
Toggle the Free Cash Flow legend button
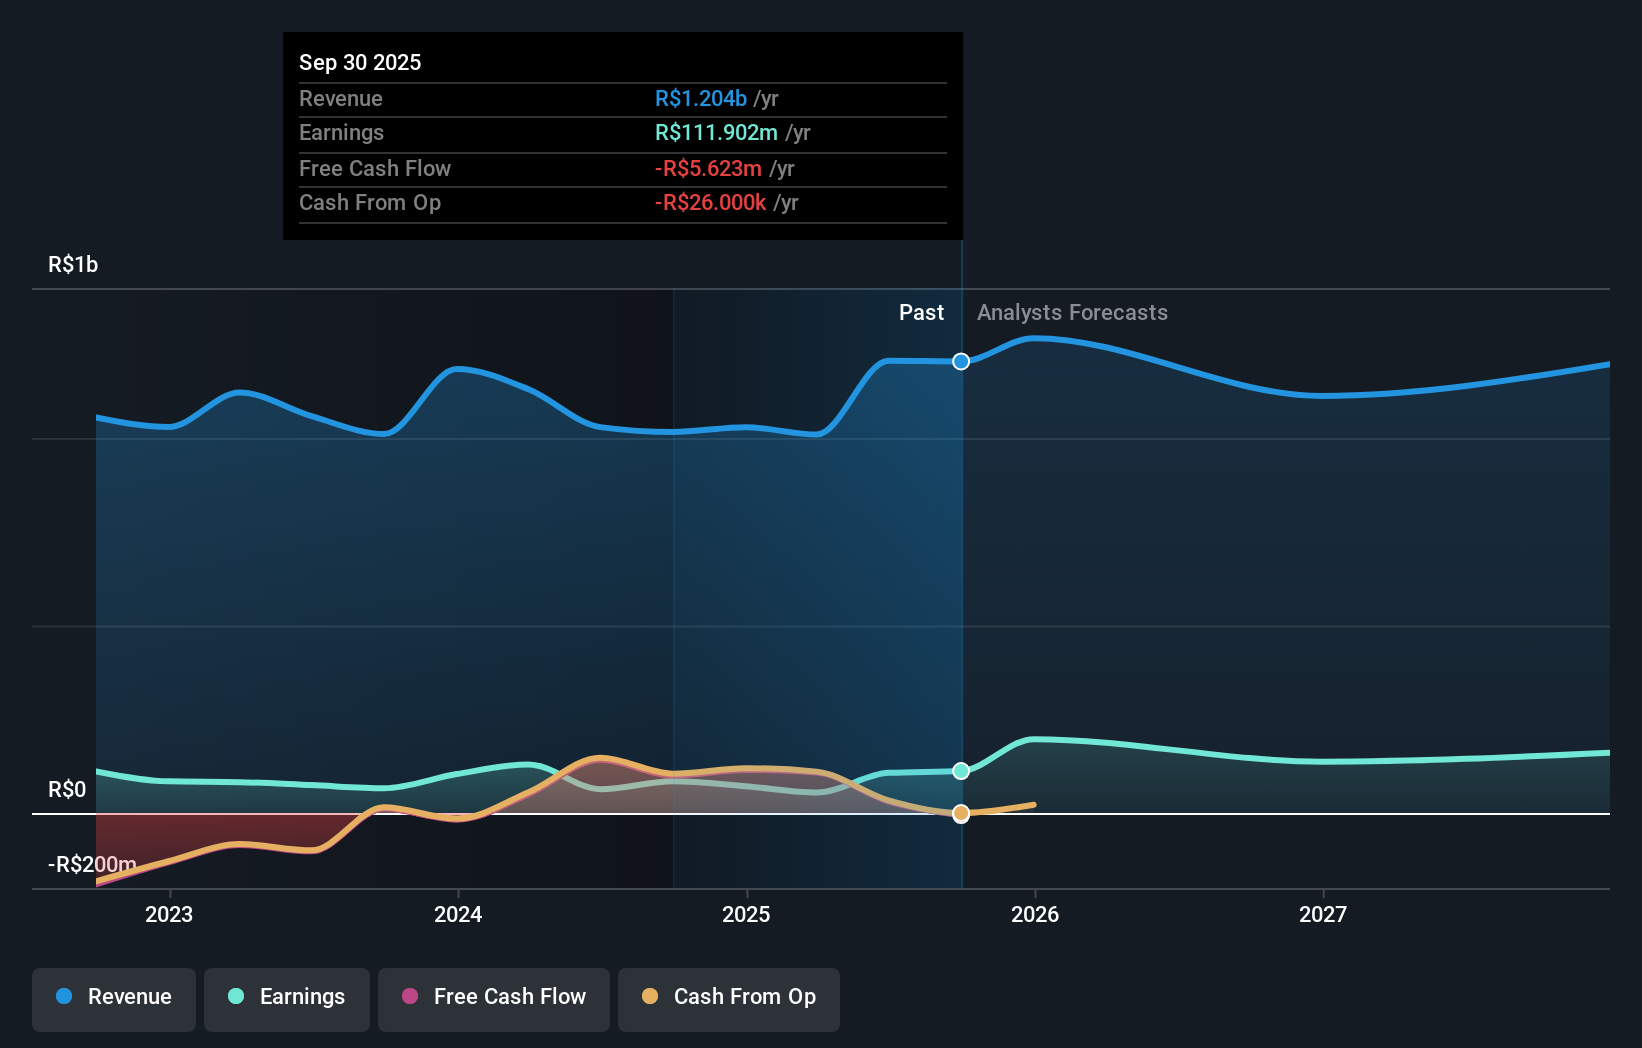point(494,998)
